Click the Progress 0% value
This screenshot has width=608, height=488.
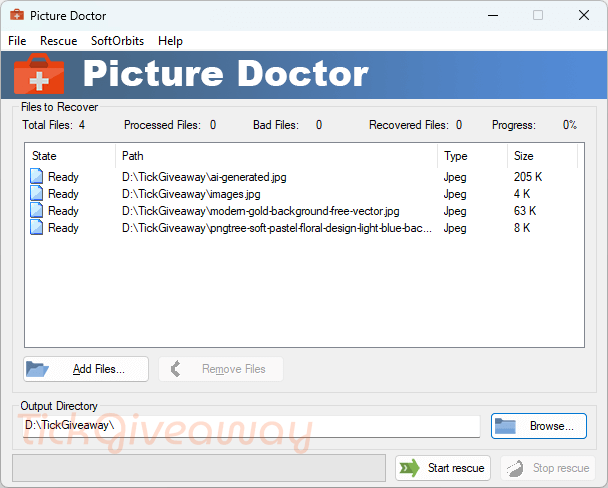click(570, 125)
